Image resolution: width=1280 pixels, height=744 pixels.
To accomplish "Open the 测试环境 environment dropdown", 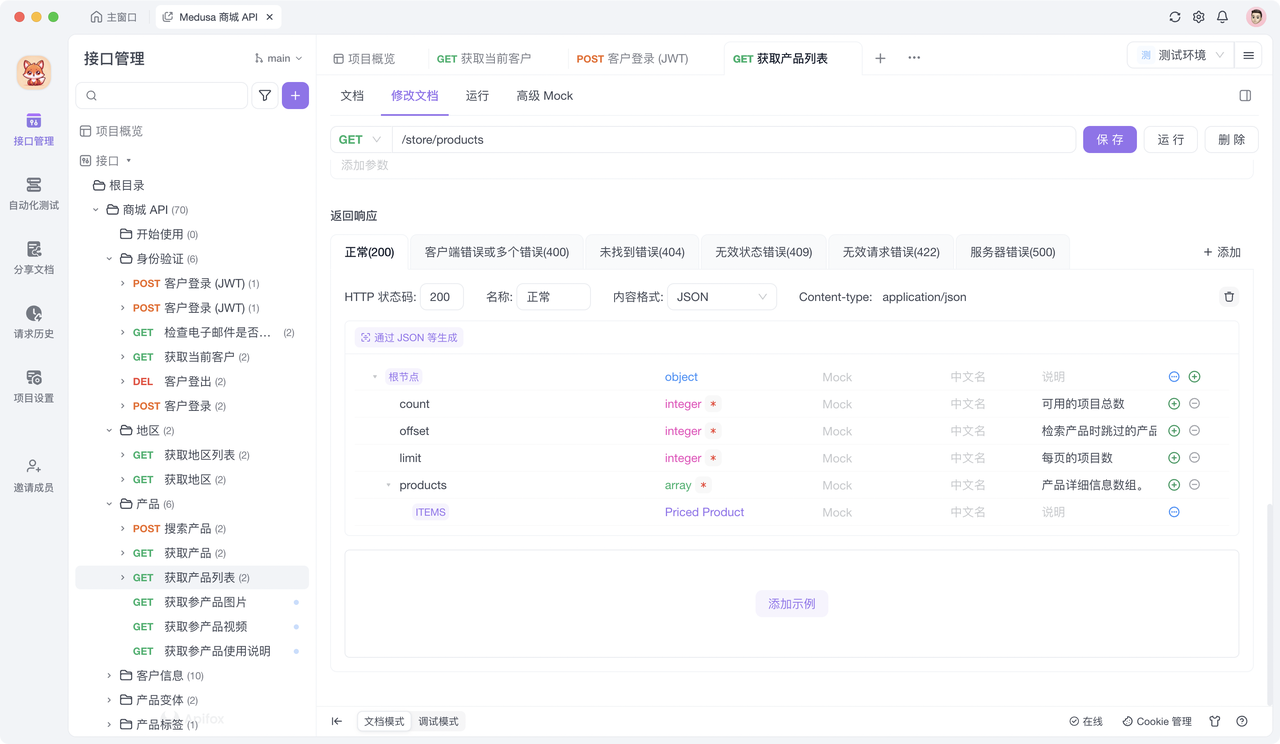I will pyautogui.click(x=1180, y=56).
